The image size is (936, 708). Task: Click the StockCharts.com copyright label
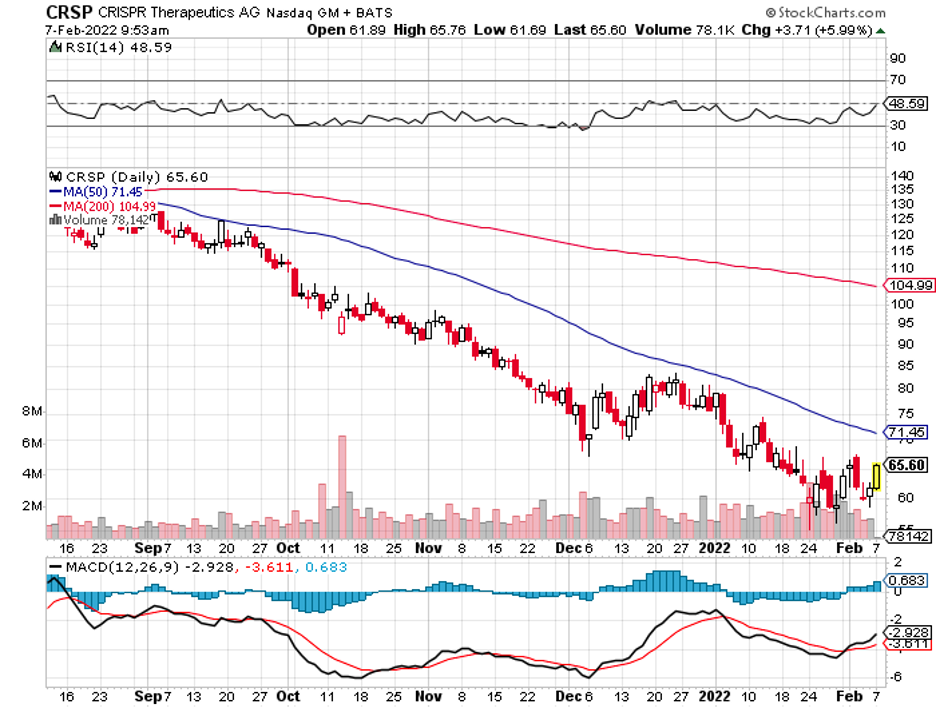[826, 12]
